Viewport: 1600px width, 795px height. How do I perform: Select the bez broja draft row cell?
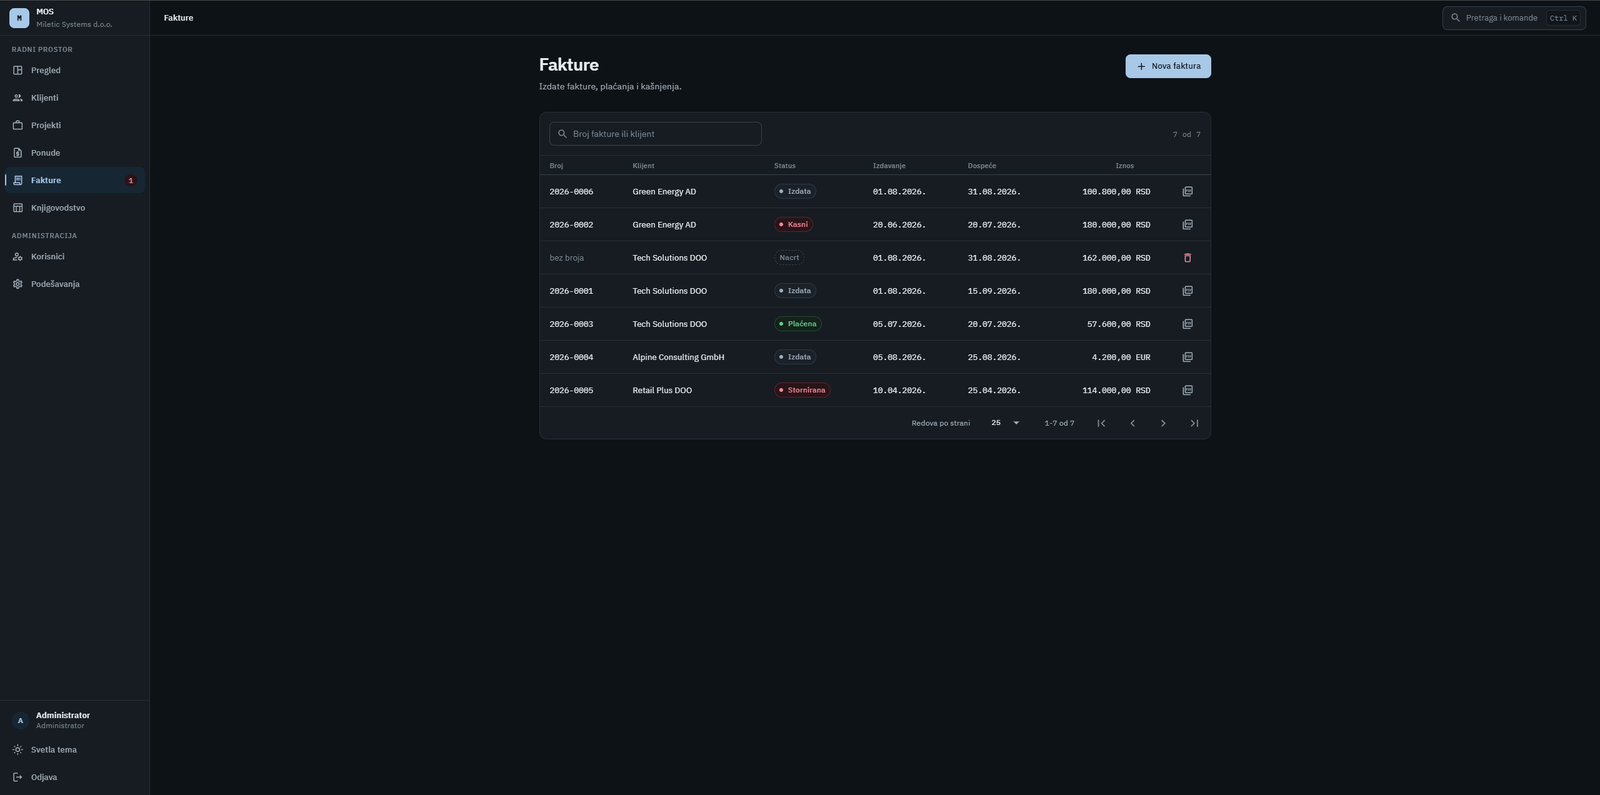(x=567, y=258)
